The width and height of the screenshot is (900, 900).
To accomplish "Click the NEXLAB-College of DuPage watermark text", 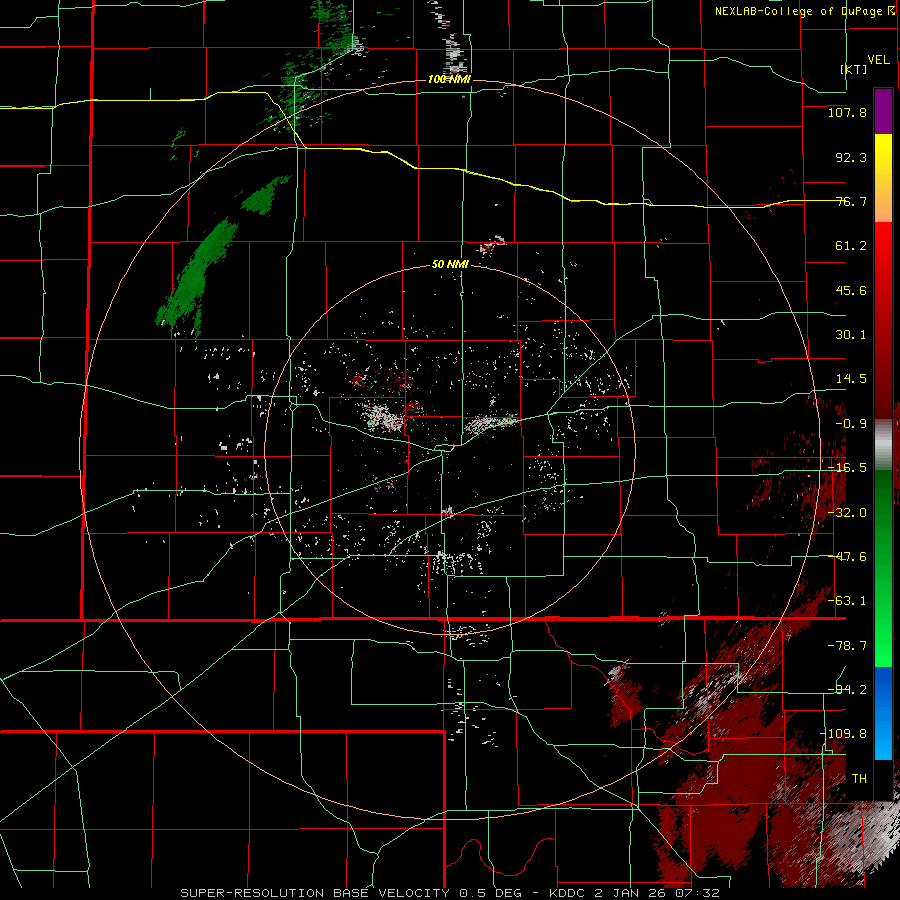I will pyautogui.click(x=806, y=11).
